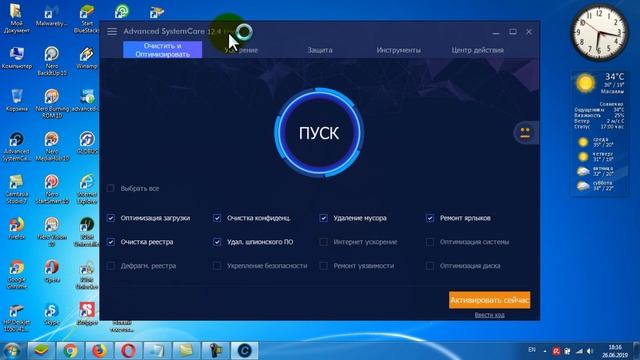This screenshot has height=360, width=640.
Task: Switch to the Ускорение tab
Action: point(241,50)
